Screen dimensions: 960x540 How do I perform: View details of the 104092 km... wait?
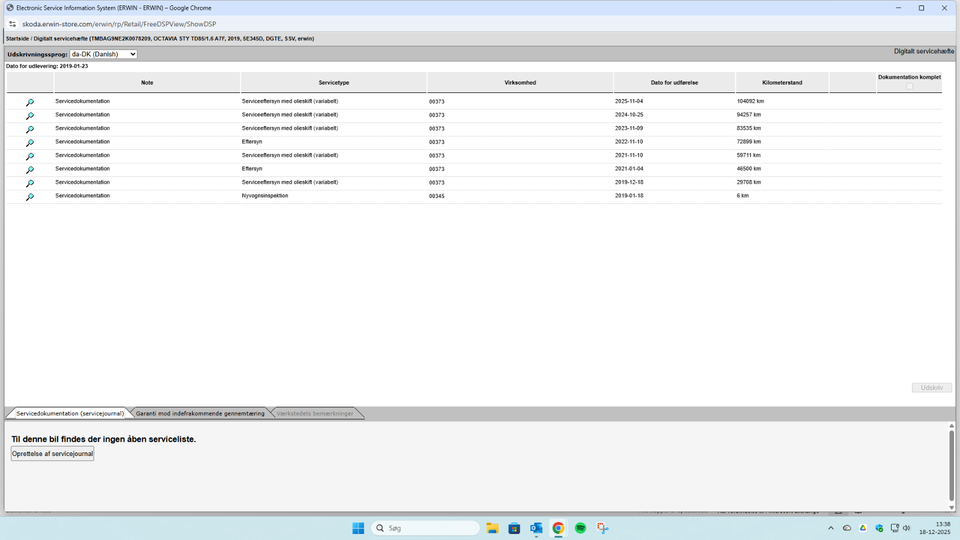click(x=30, y=102)
